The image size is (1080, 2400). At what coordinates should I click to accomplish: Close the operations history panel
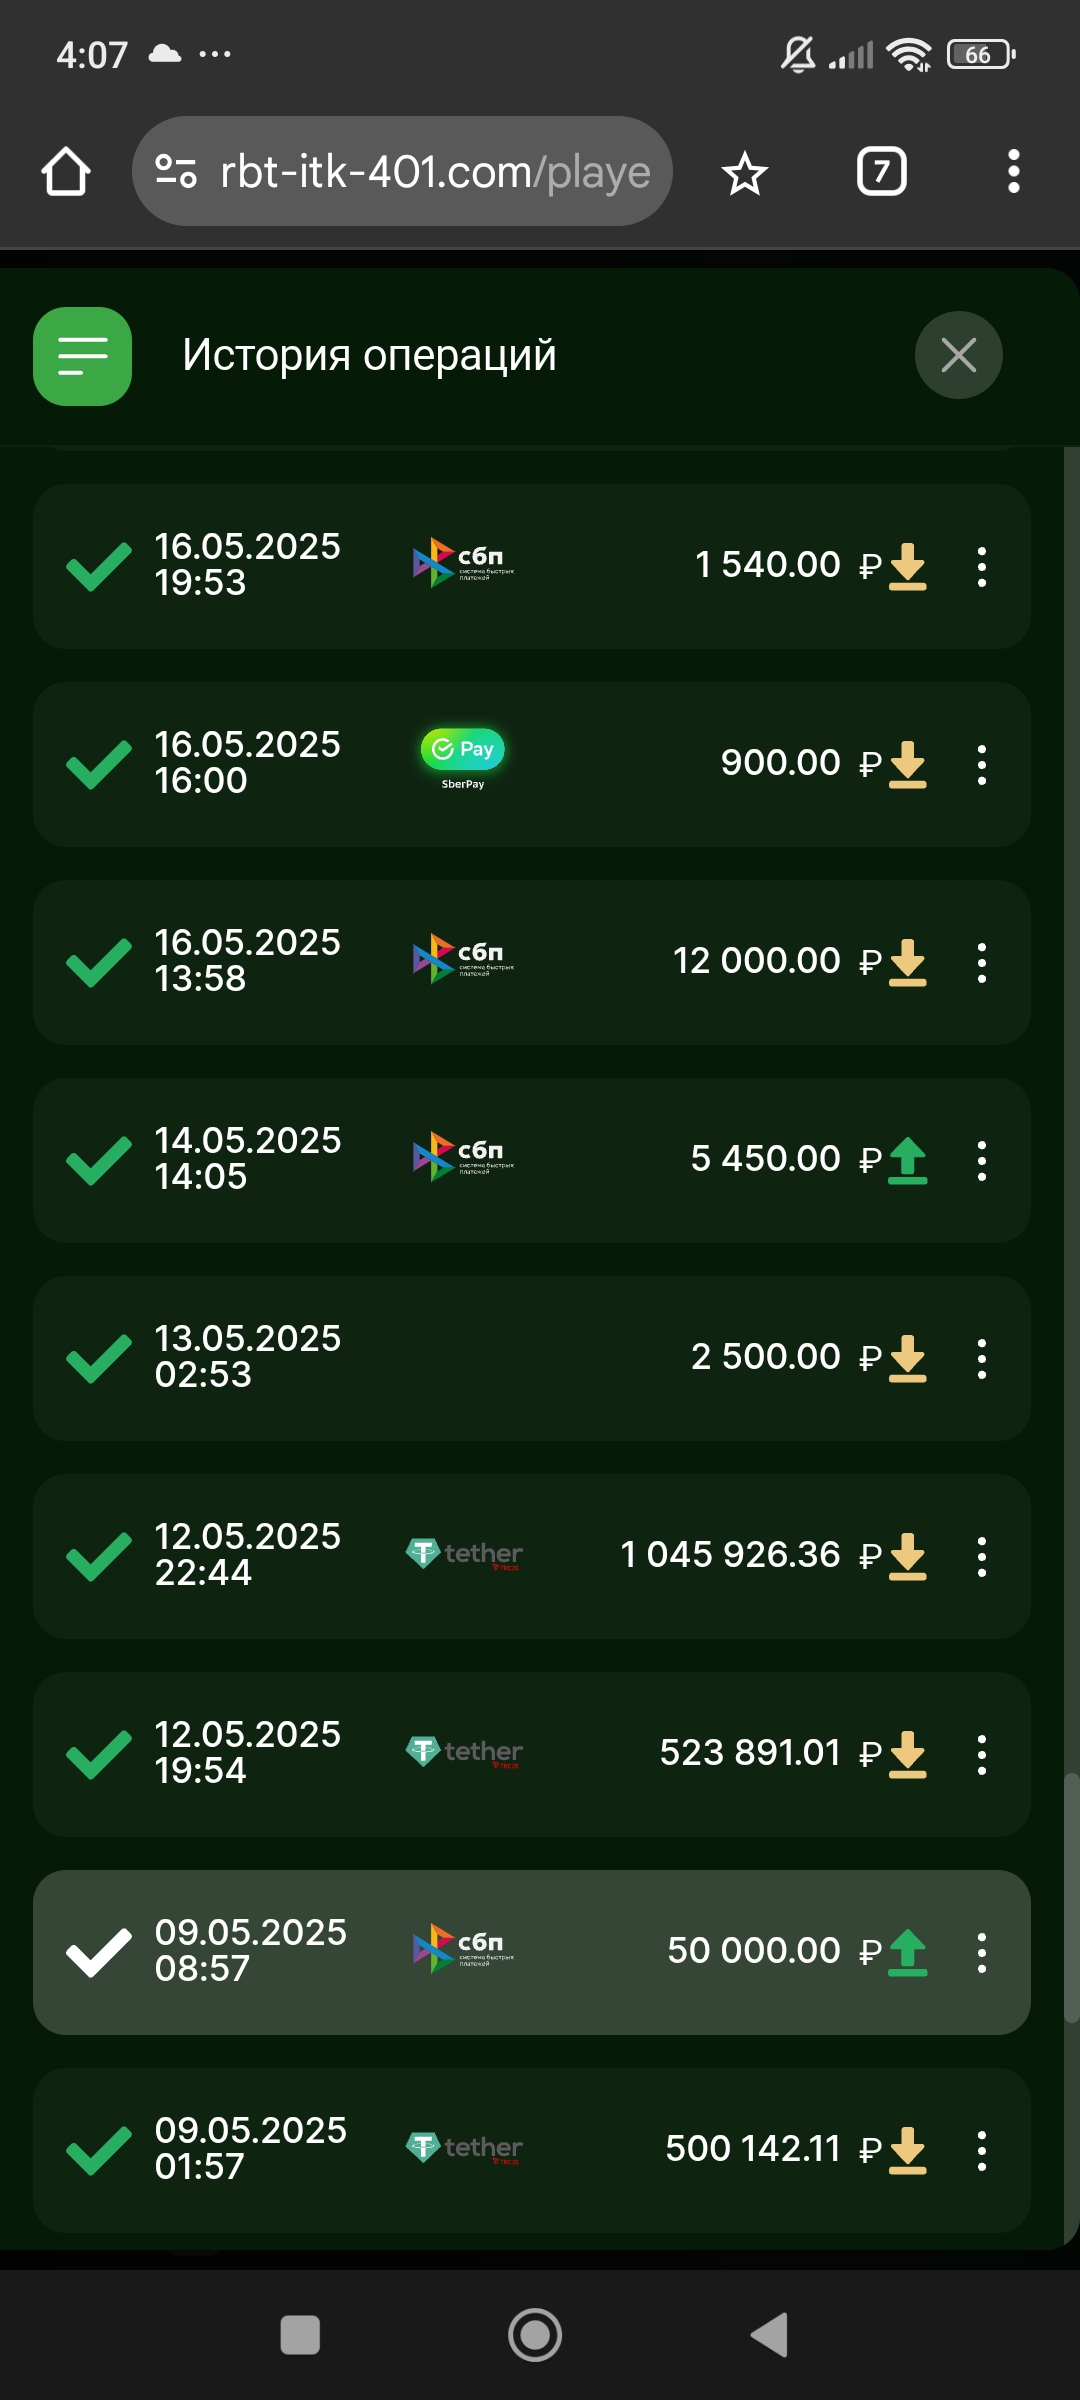(x=958, y=355)
